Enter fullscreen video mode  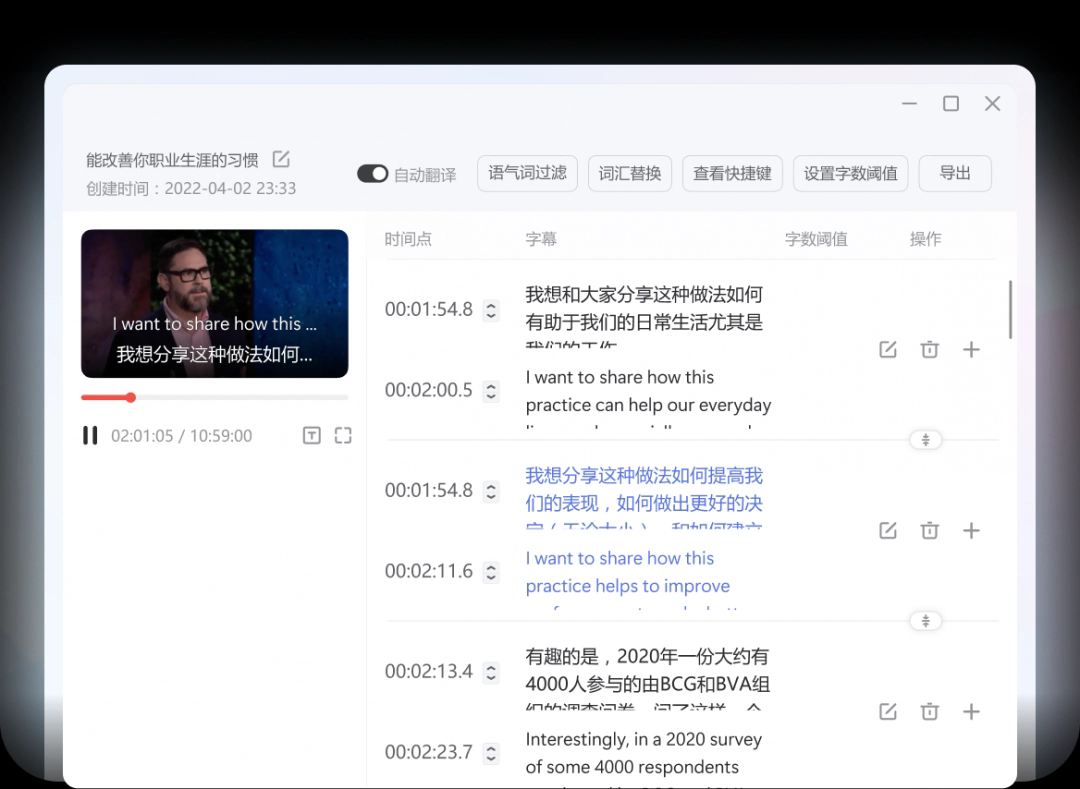[343, 435]
